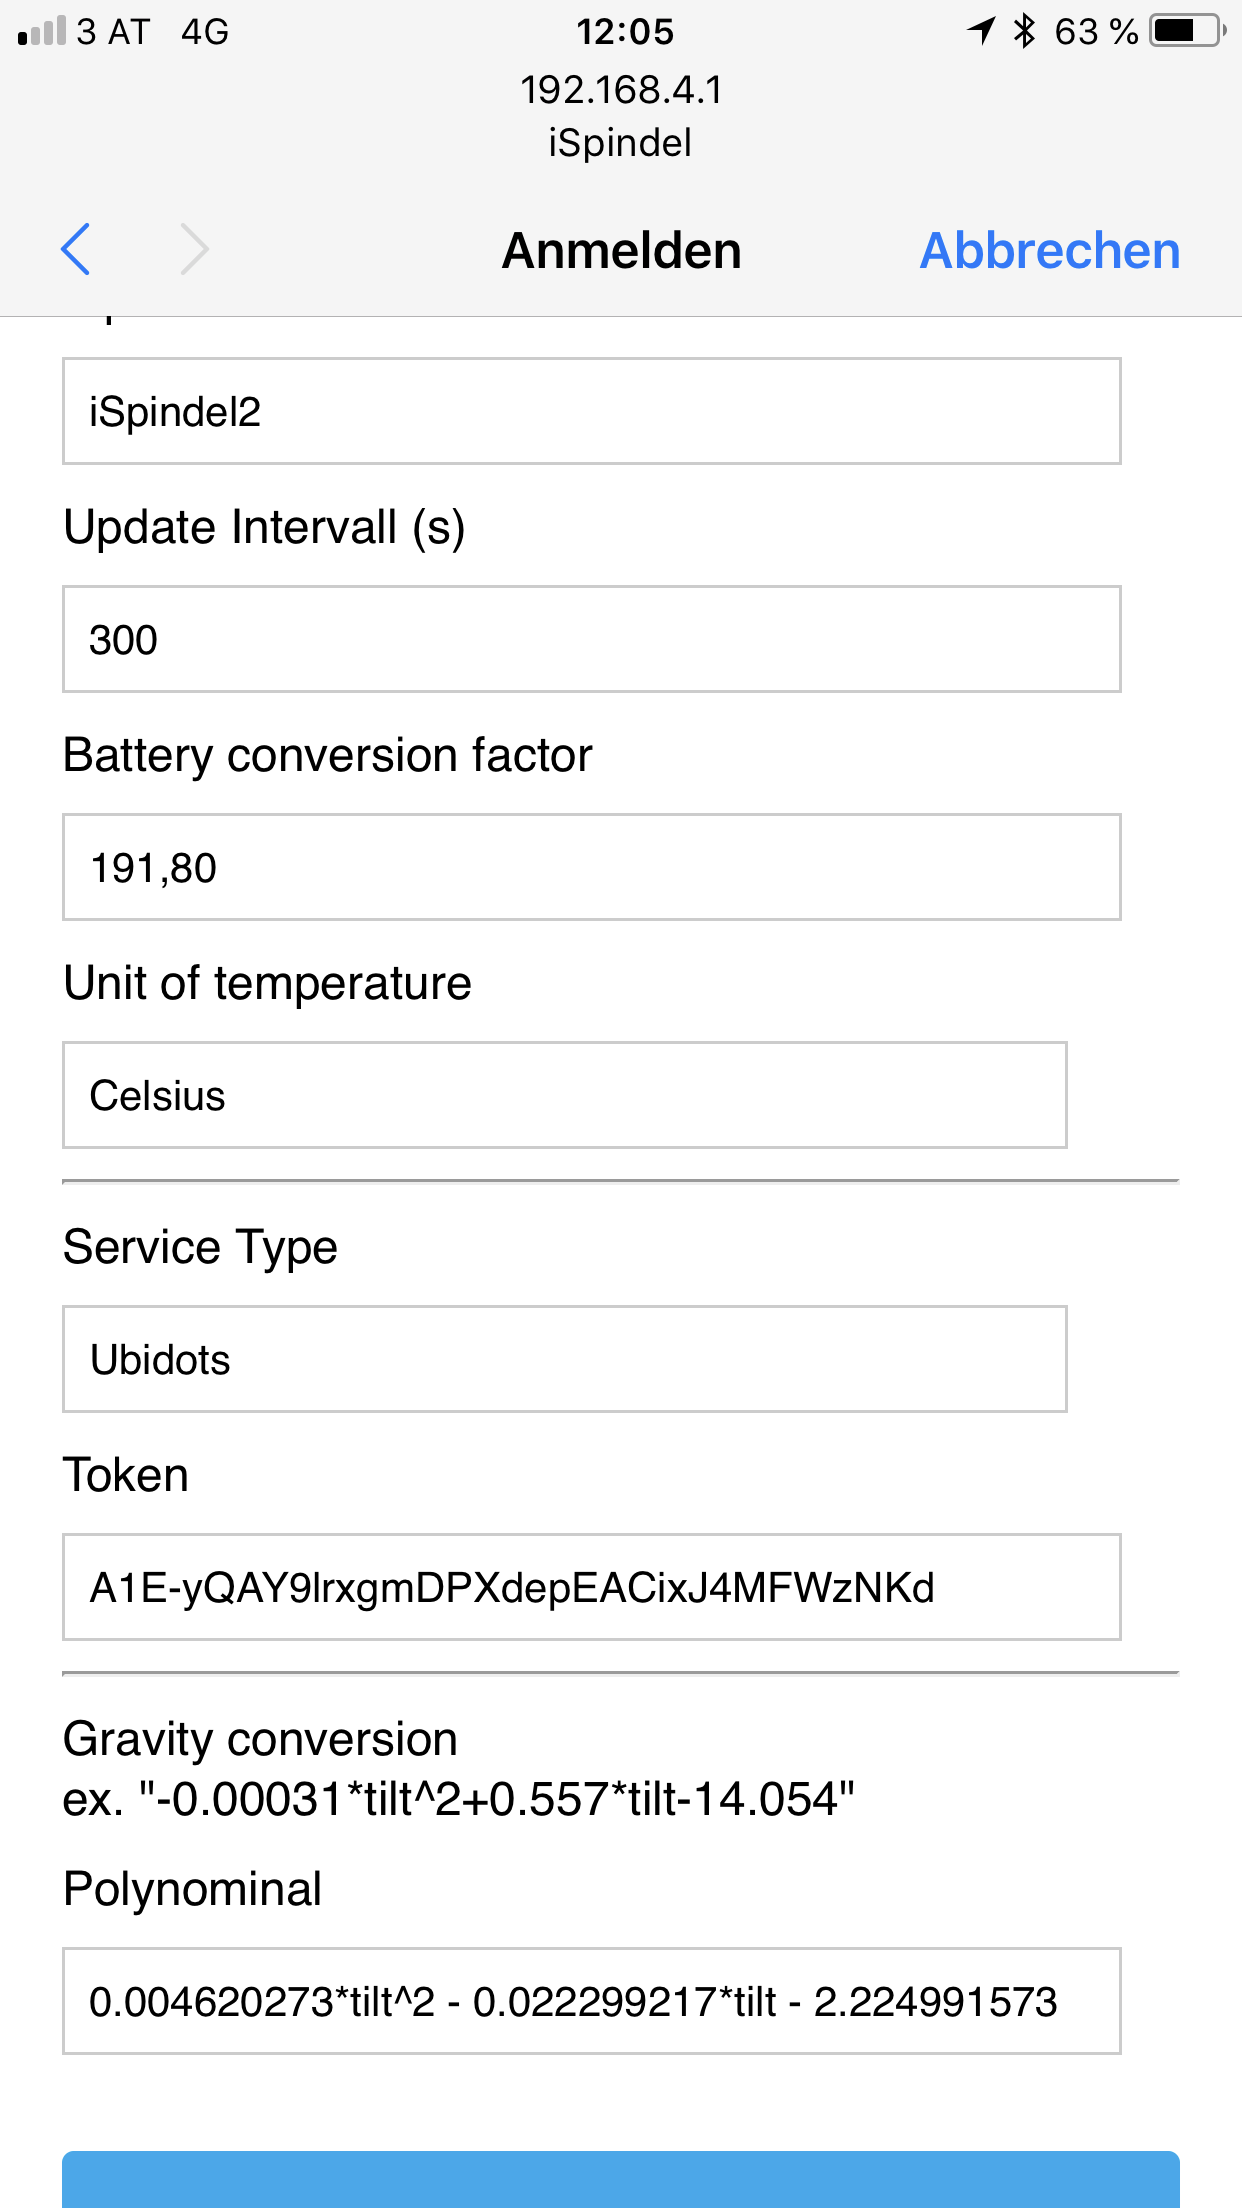Image resolution: width=1242 pixels, height=2208 pixels.
Task: Tap the Polynominal formula field
Action: point(591,2001)
